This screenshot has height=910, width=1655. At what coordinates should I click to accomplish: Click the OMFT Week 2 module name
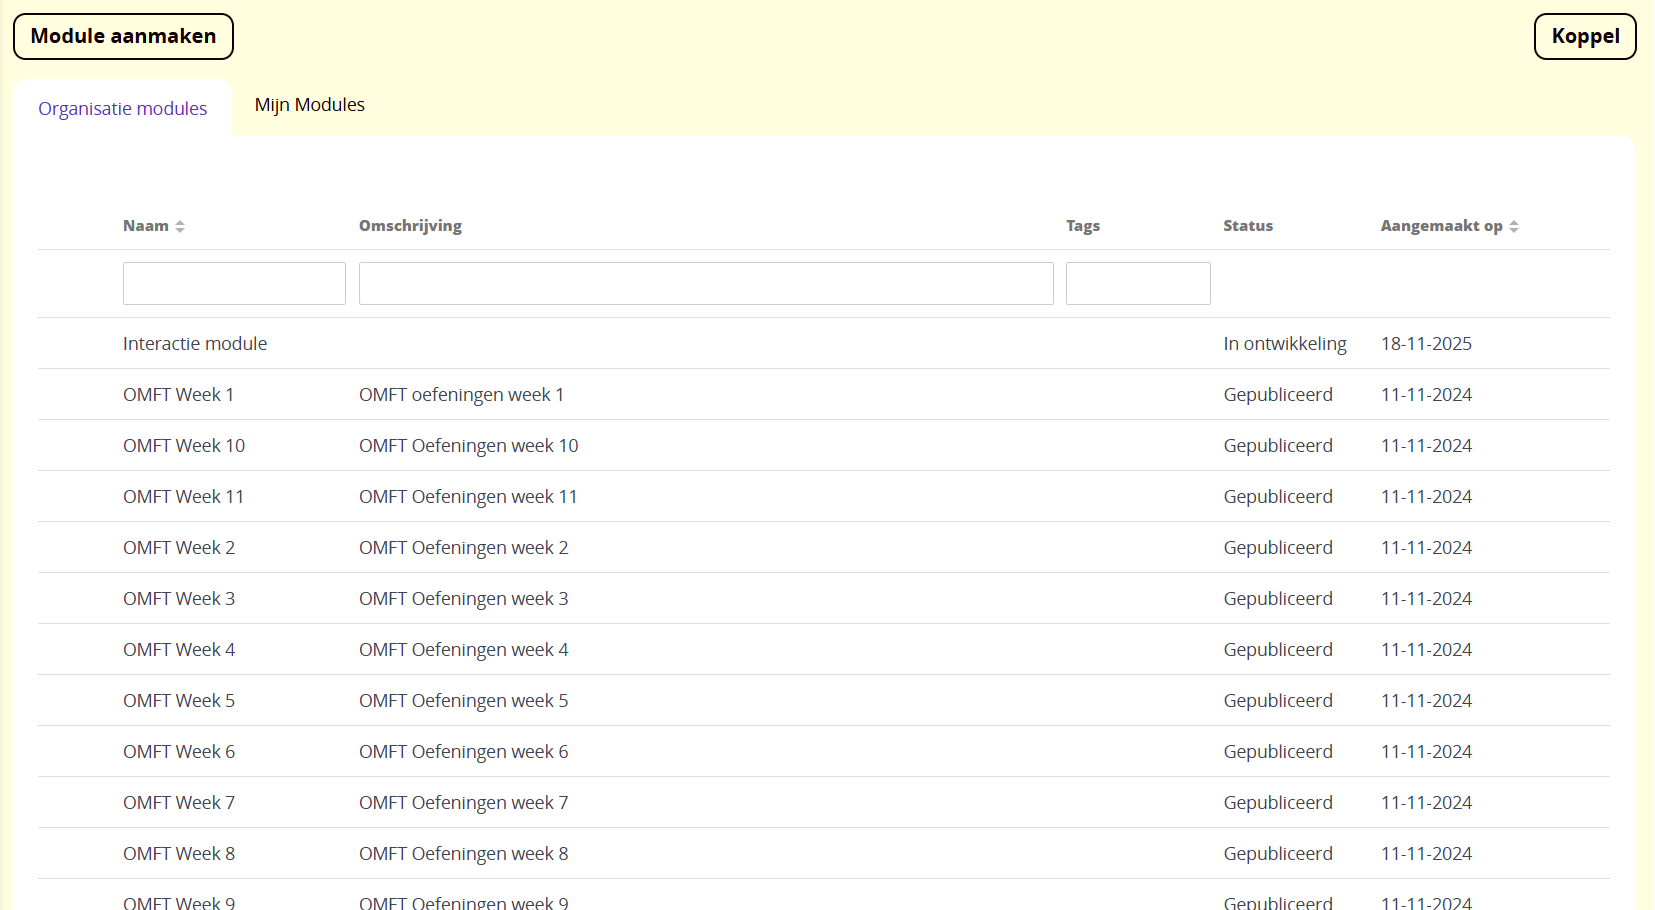pyautogui.click(x=179, y=548)
